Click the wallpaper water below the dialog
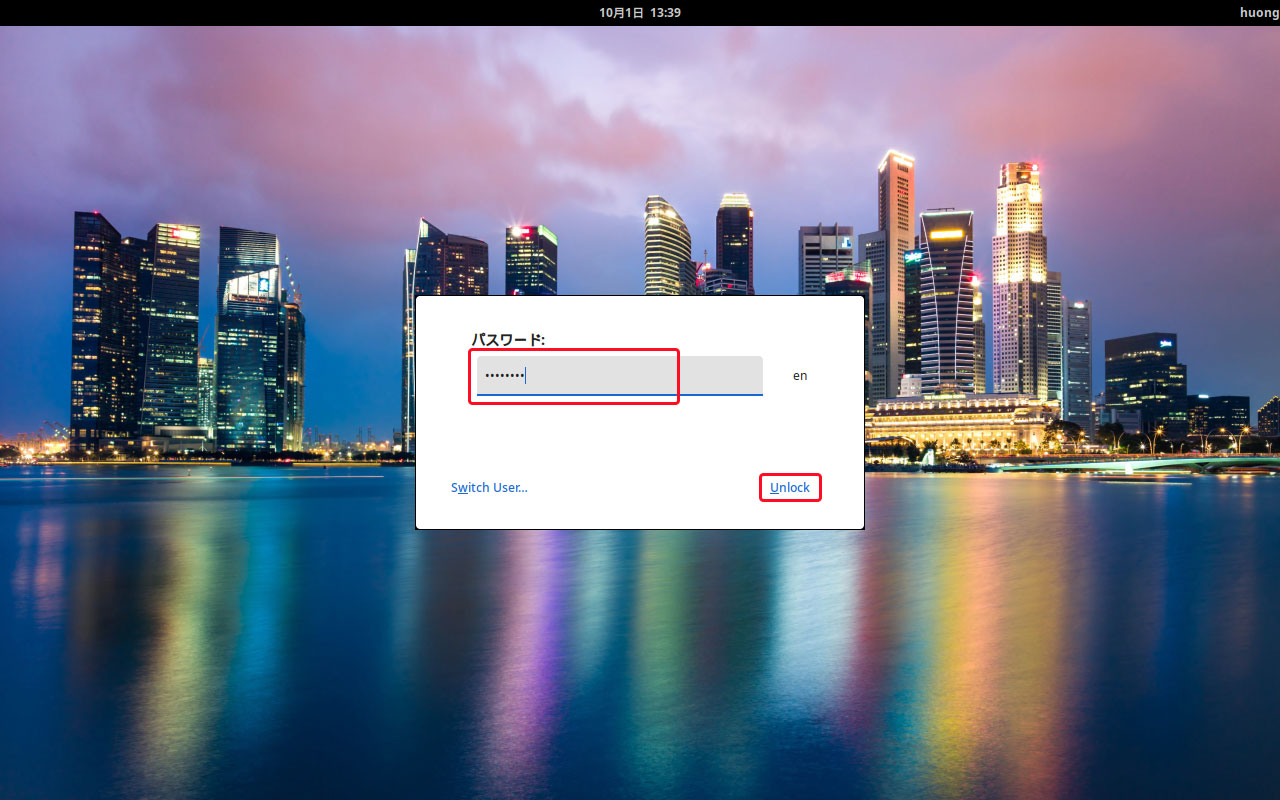The height and width of the screenshot is (800, 1280). coord(640,650)
